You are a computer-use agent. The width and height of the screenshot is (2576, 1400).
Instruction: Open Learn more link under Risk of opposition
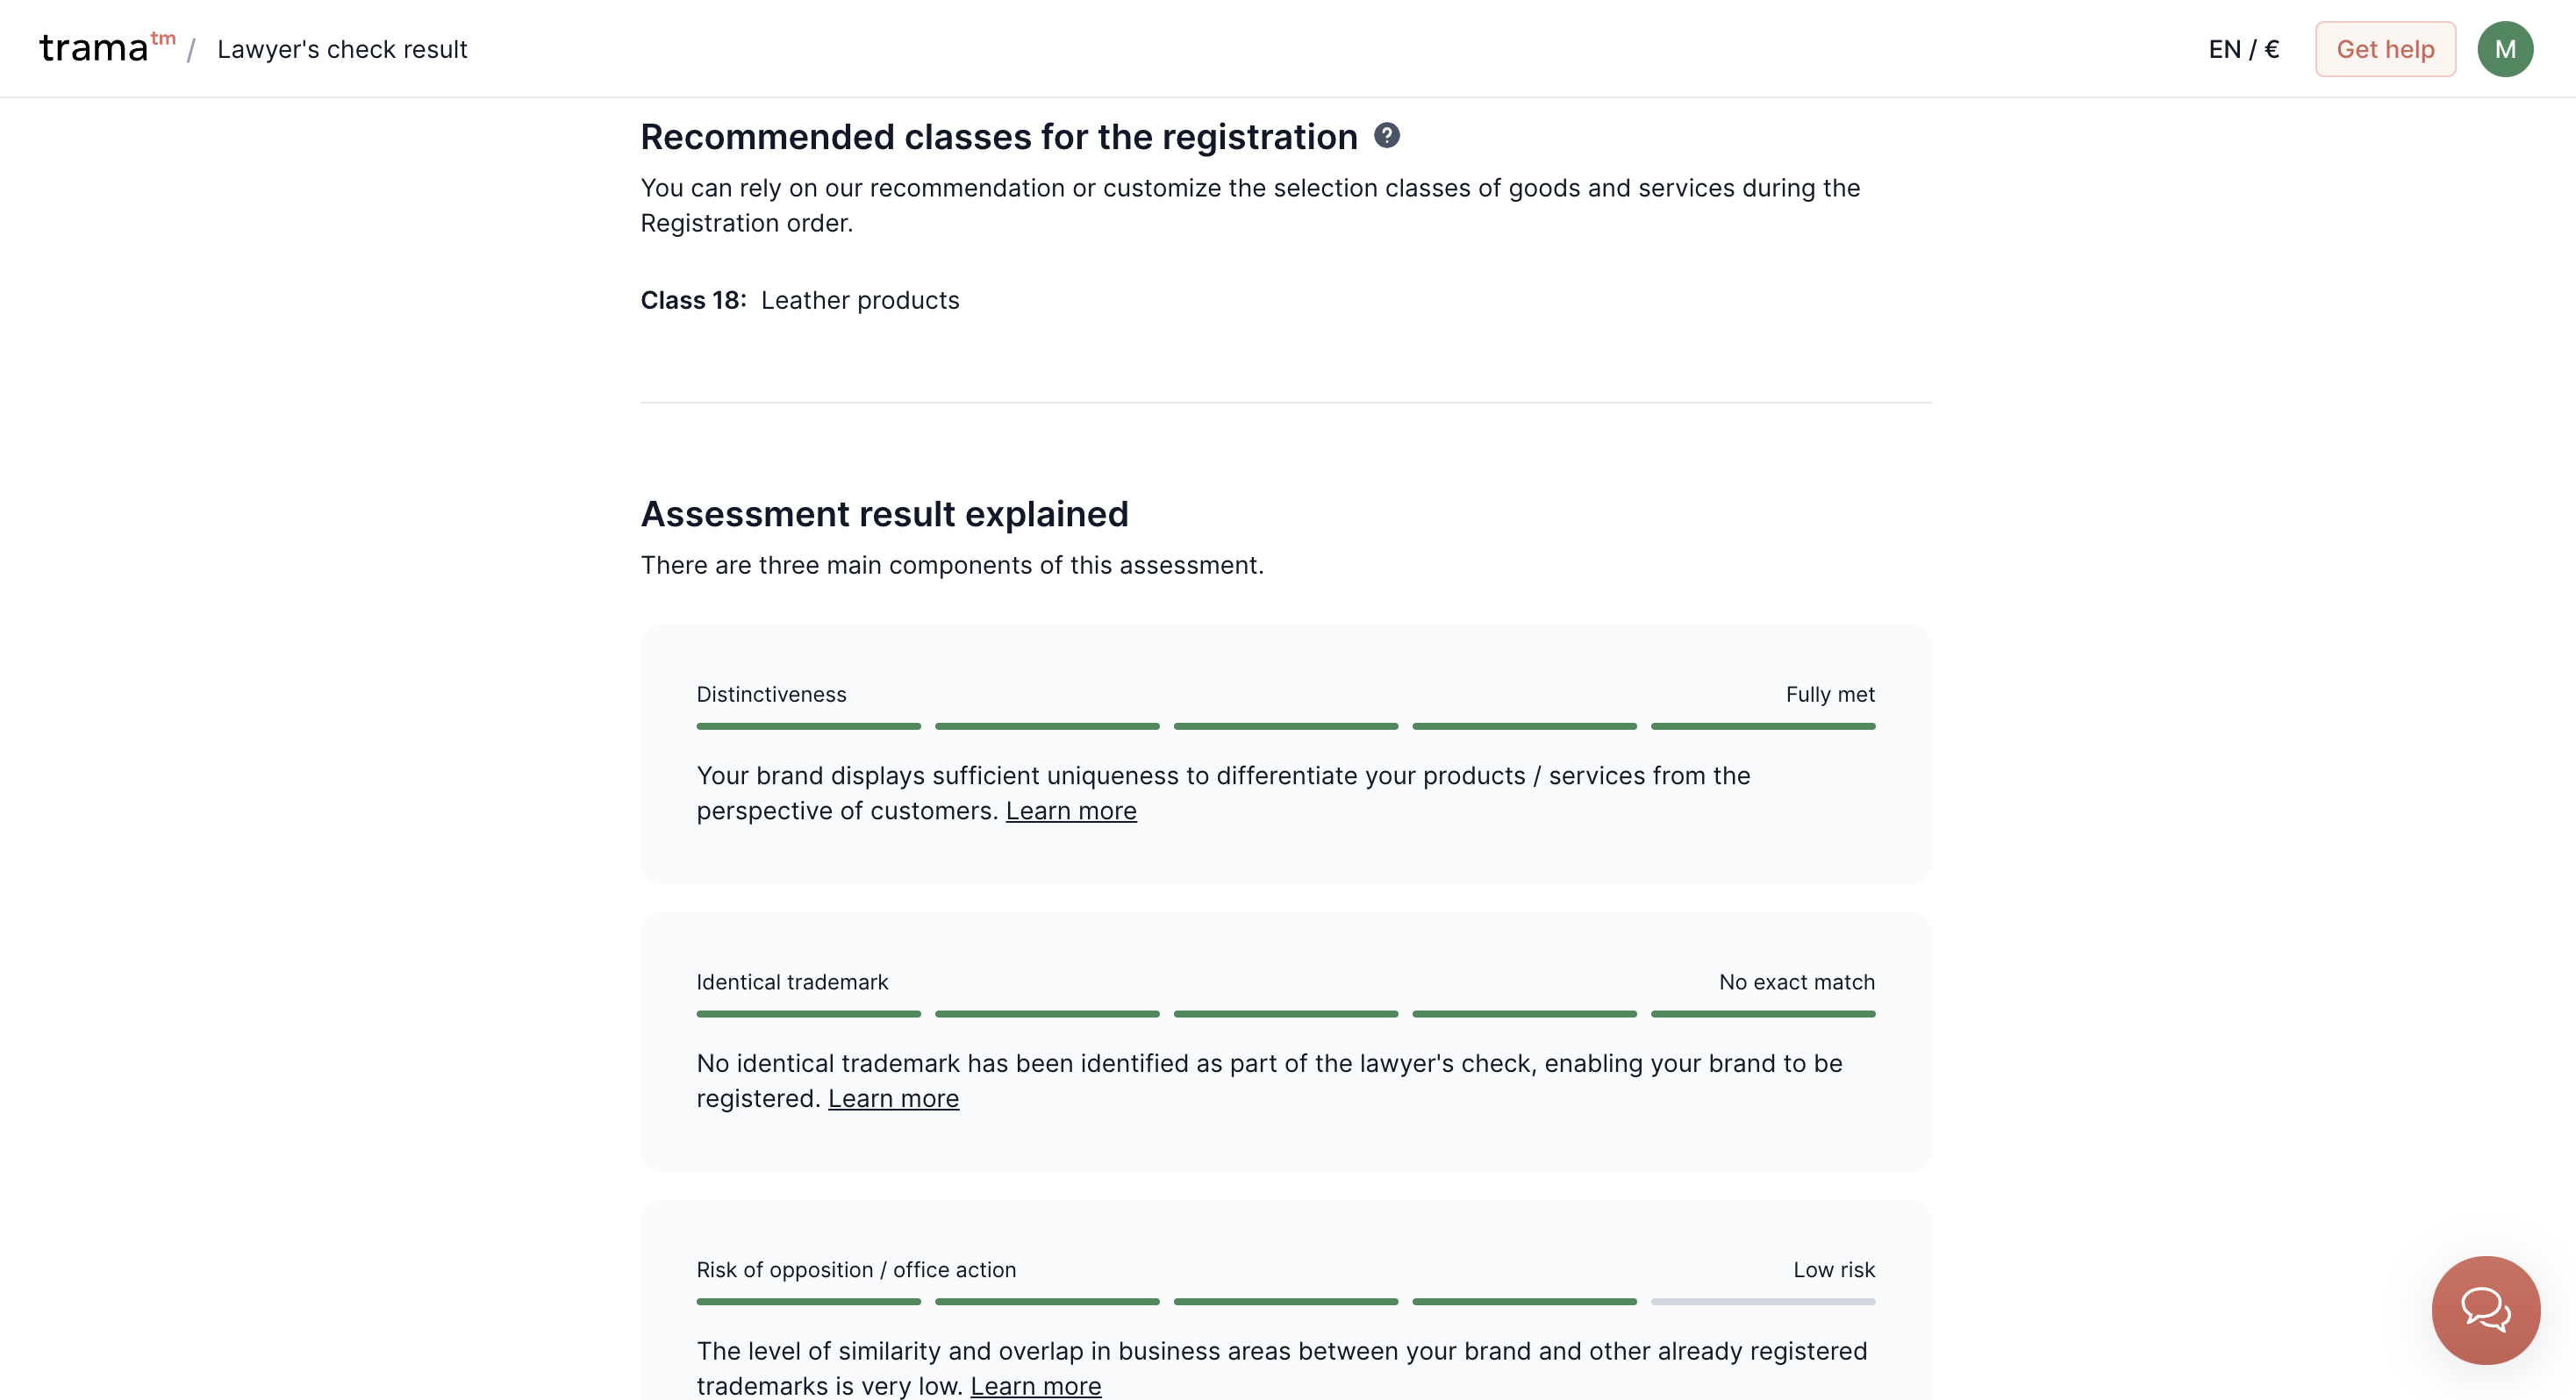1035,1386
